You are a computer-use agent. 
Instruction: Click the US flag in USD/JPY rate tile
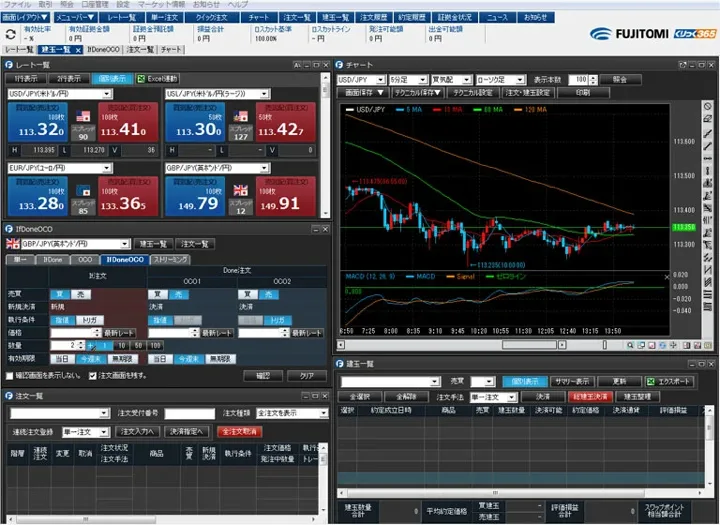[83, 116]
